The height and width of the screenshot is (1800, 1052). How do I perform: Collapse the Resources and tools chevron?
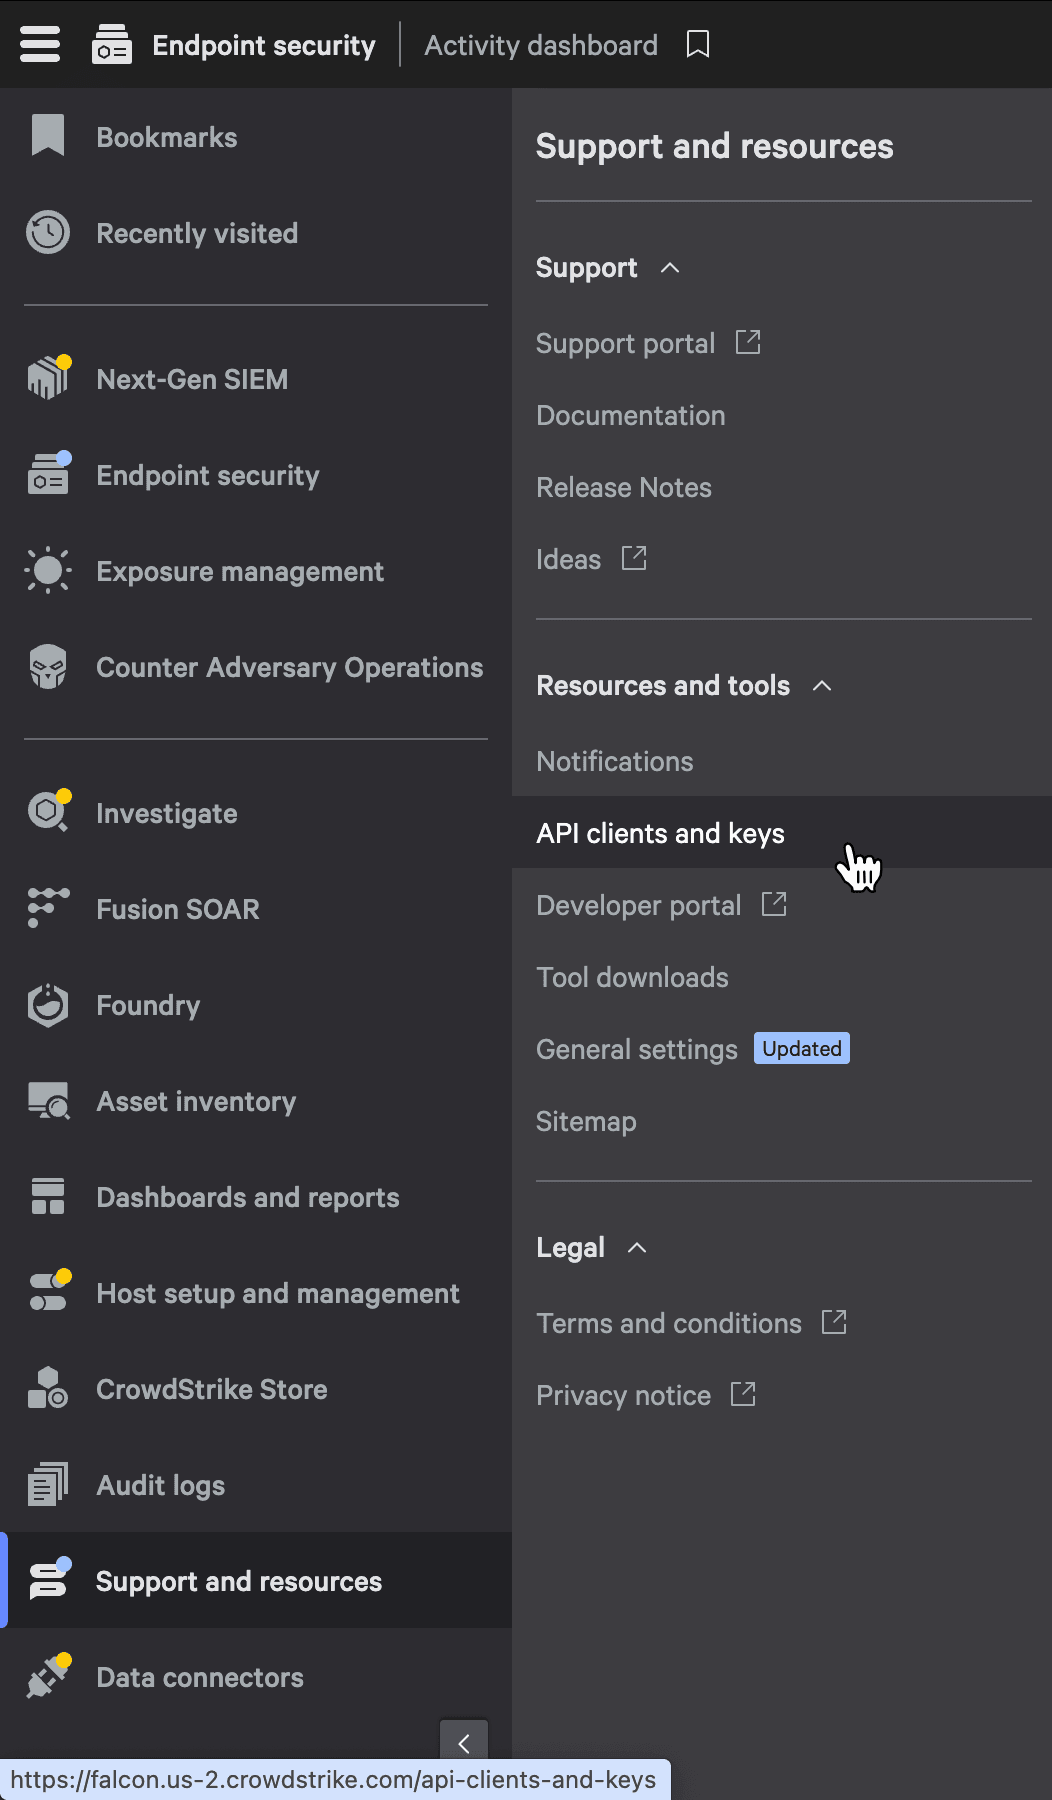822,685
